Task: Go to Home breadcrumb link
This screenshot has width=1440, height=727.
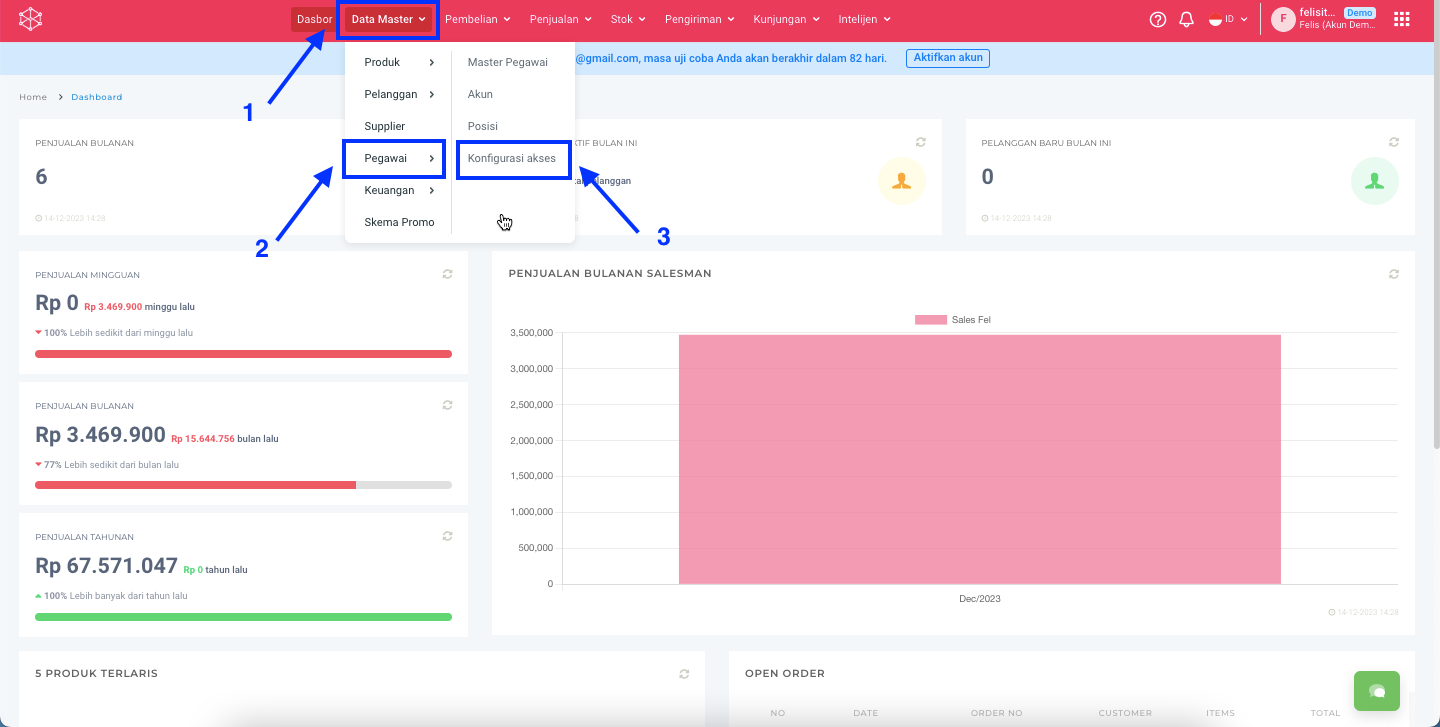Action: (33, 97)
